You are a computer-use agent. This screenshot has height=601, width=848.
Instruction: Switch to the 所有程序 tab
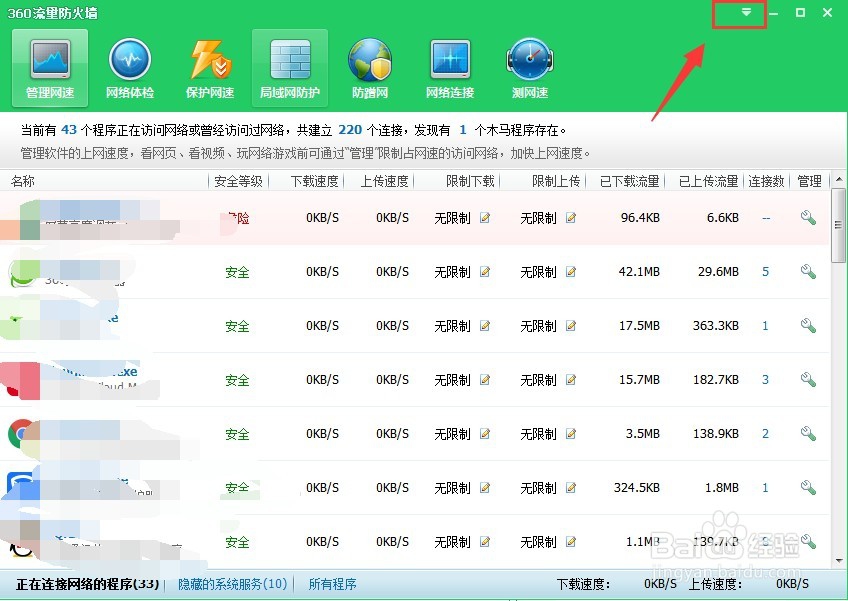tap(332, 584)
